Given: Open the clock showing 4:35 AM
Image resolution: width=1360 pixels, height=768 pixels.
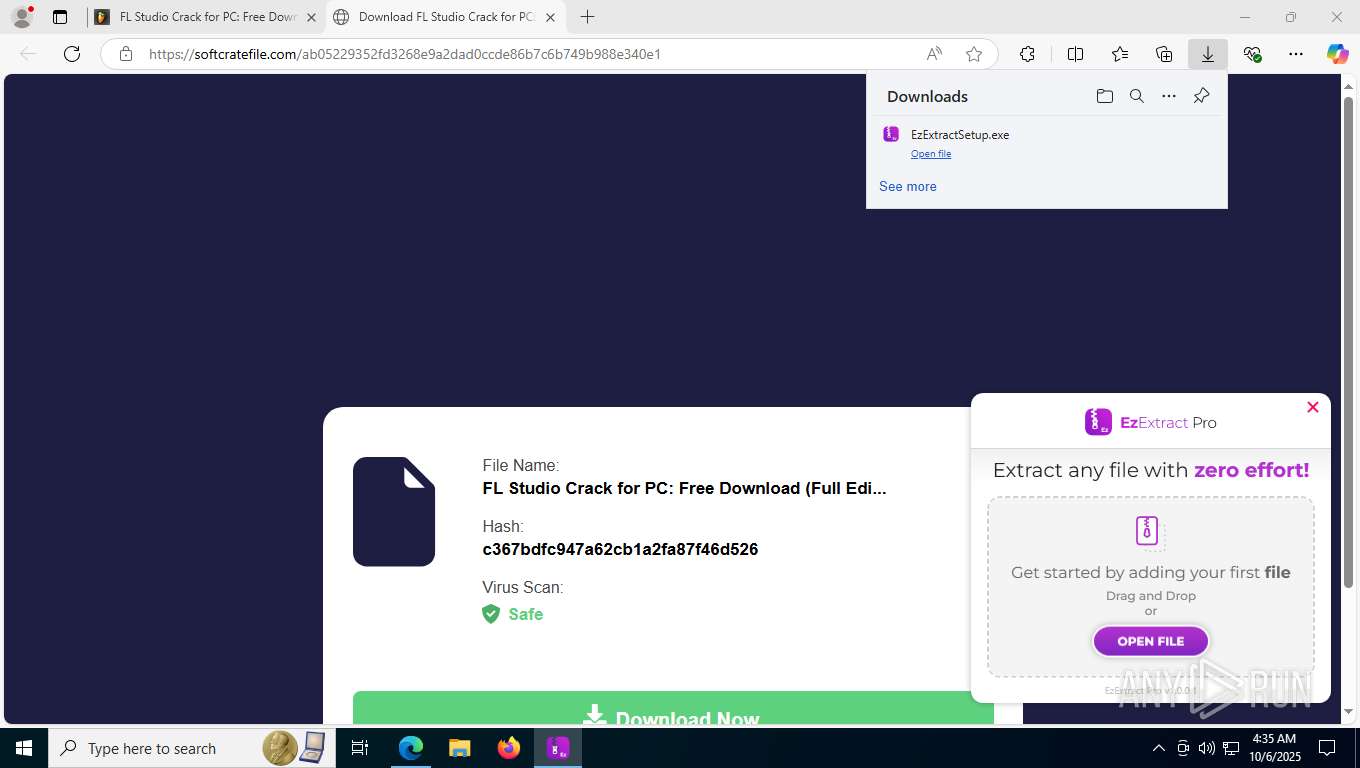Looking at the screenshot, I should pyautogui.click(x=1273, y=748).
